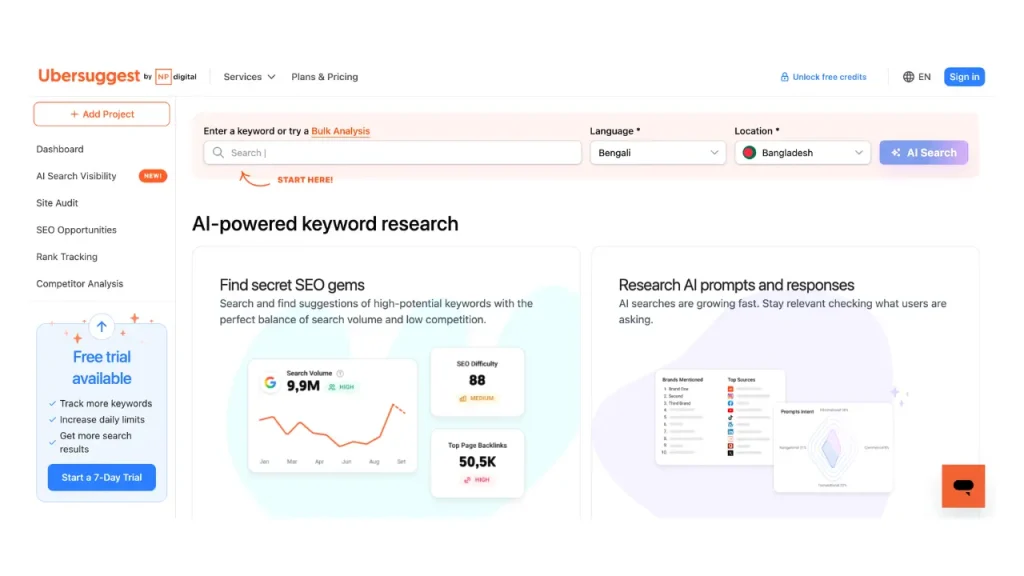Click the globe language icon
This screenshot has height=576, width=1024.
908,76
